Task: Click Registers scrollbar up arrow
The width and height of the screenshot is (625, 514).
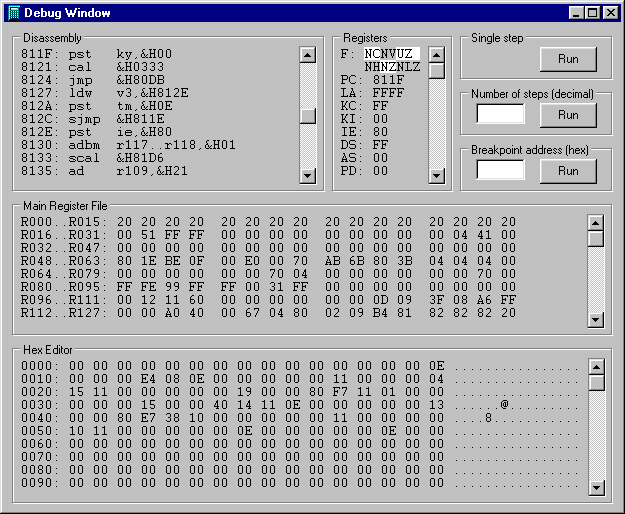Action: [x=436, y=54]
